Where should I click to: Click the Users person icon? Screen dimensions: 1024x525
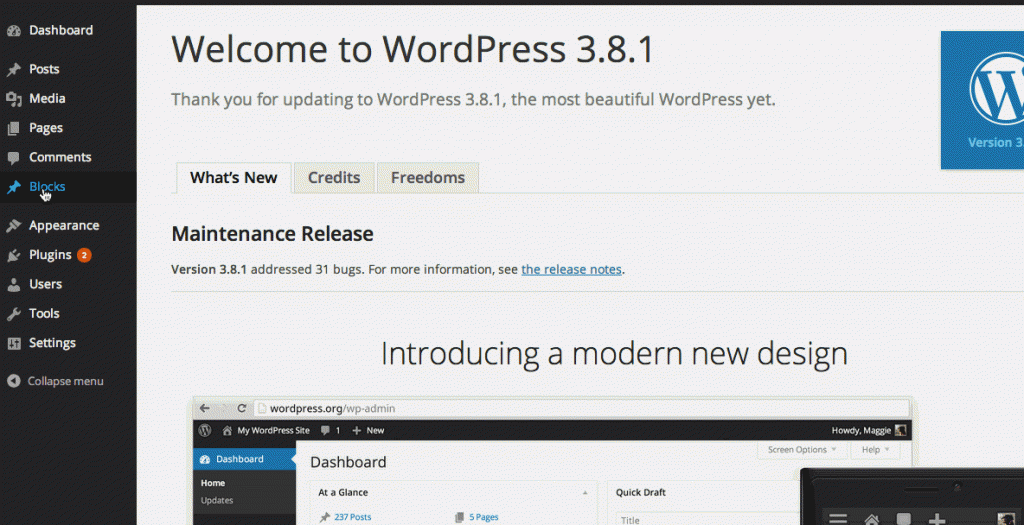[14, 285]
